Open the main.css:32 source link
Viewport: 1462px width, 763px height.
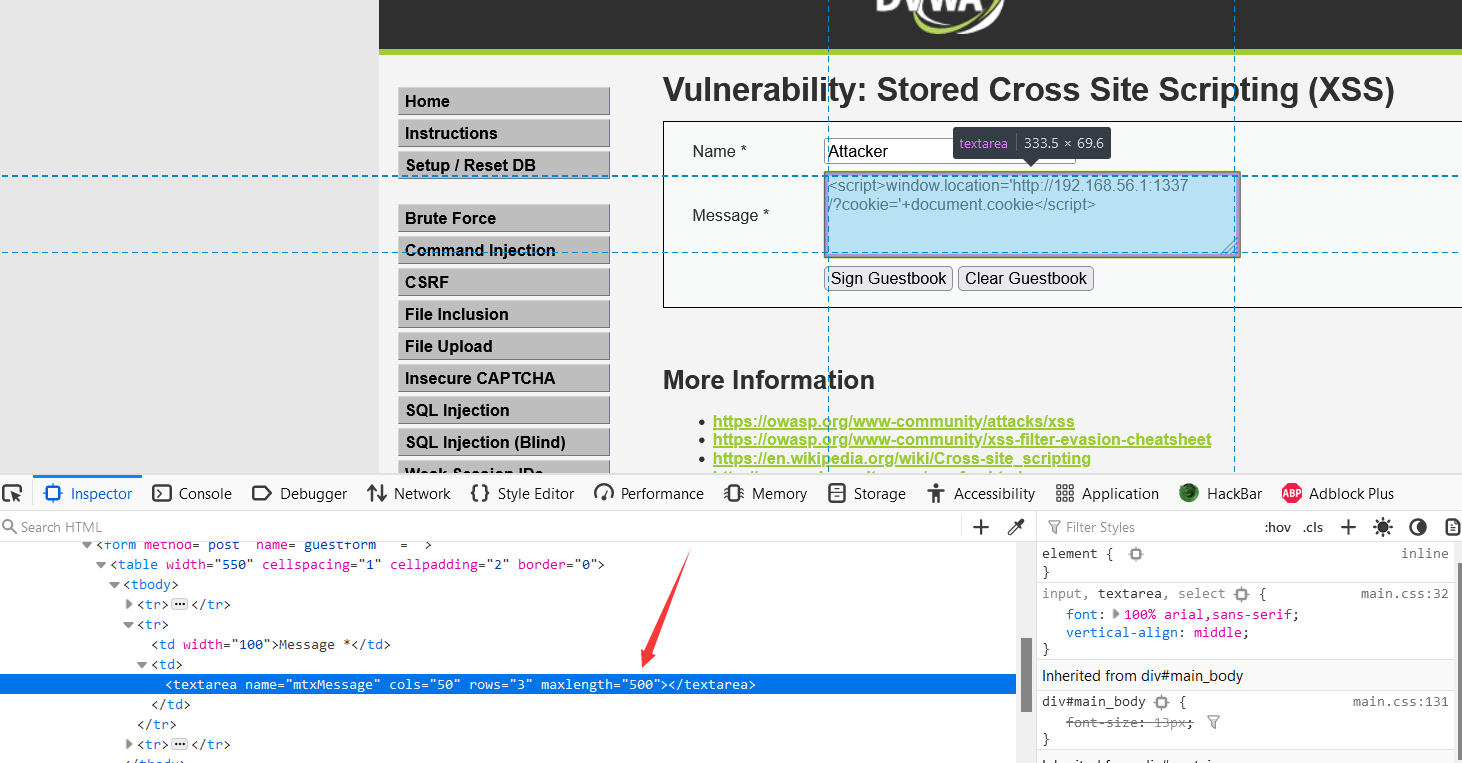tap(1404, 593)
